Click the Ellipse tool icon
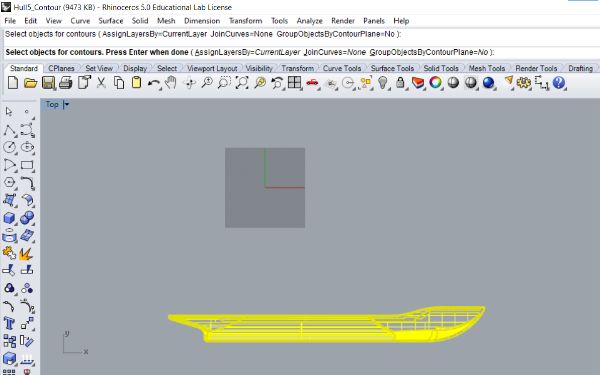This screenshot has height=375, width=600. (27, 147)
